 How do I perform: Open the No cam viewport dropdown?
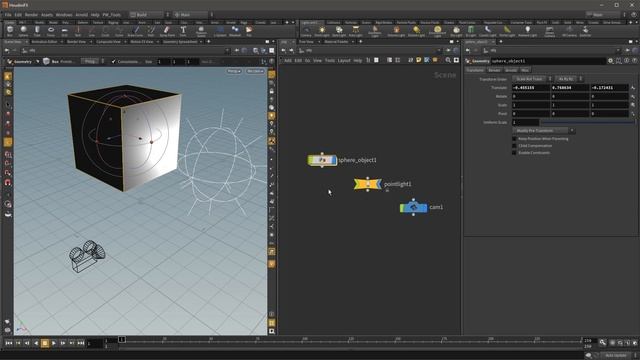(256, 71)
